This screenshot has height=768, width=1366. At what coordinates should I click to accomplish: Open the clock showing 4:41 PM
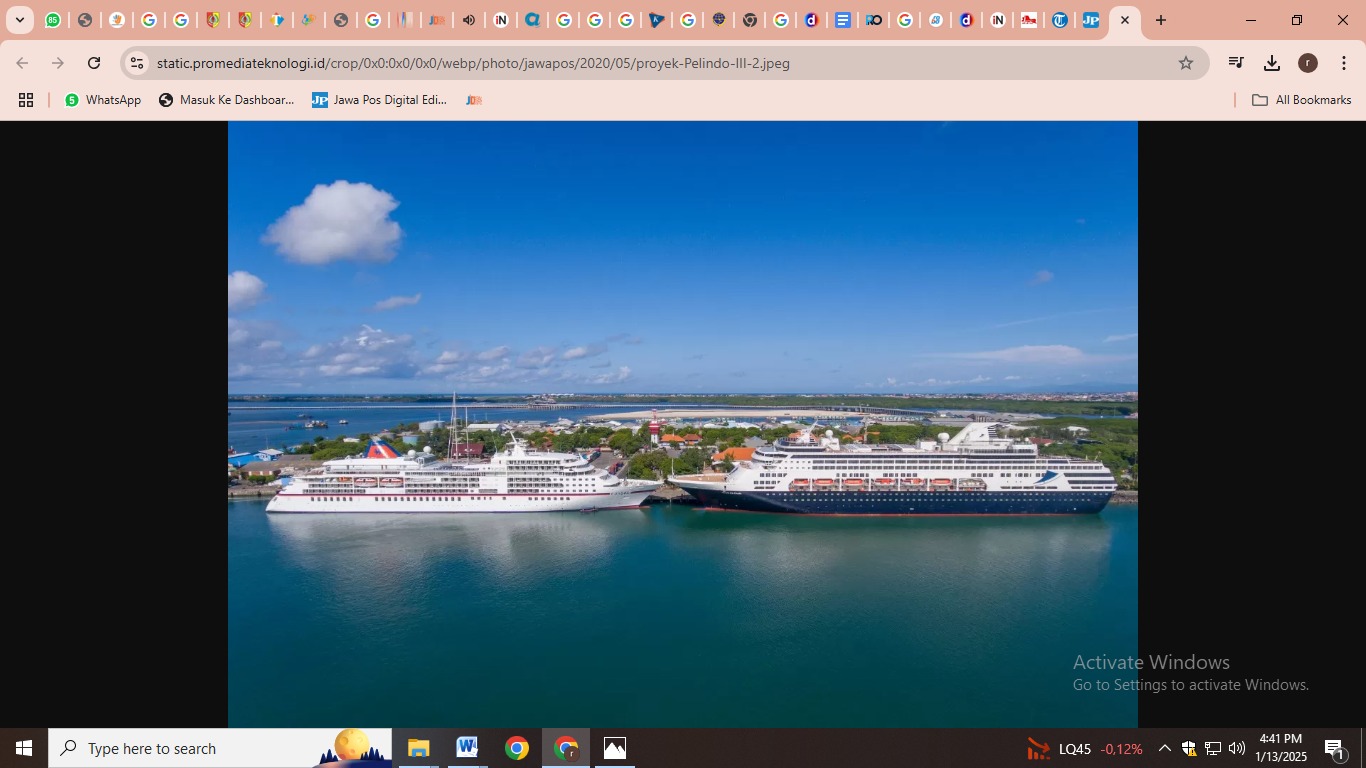coord(1280,748)
